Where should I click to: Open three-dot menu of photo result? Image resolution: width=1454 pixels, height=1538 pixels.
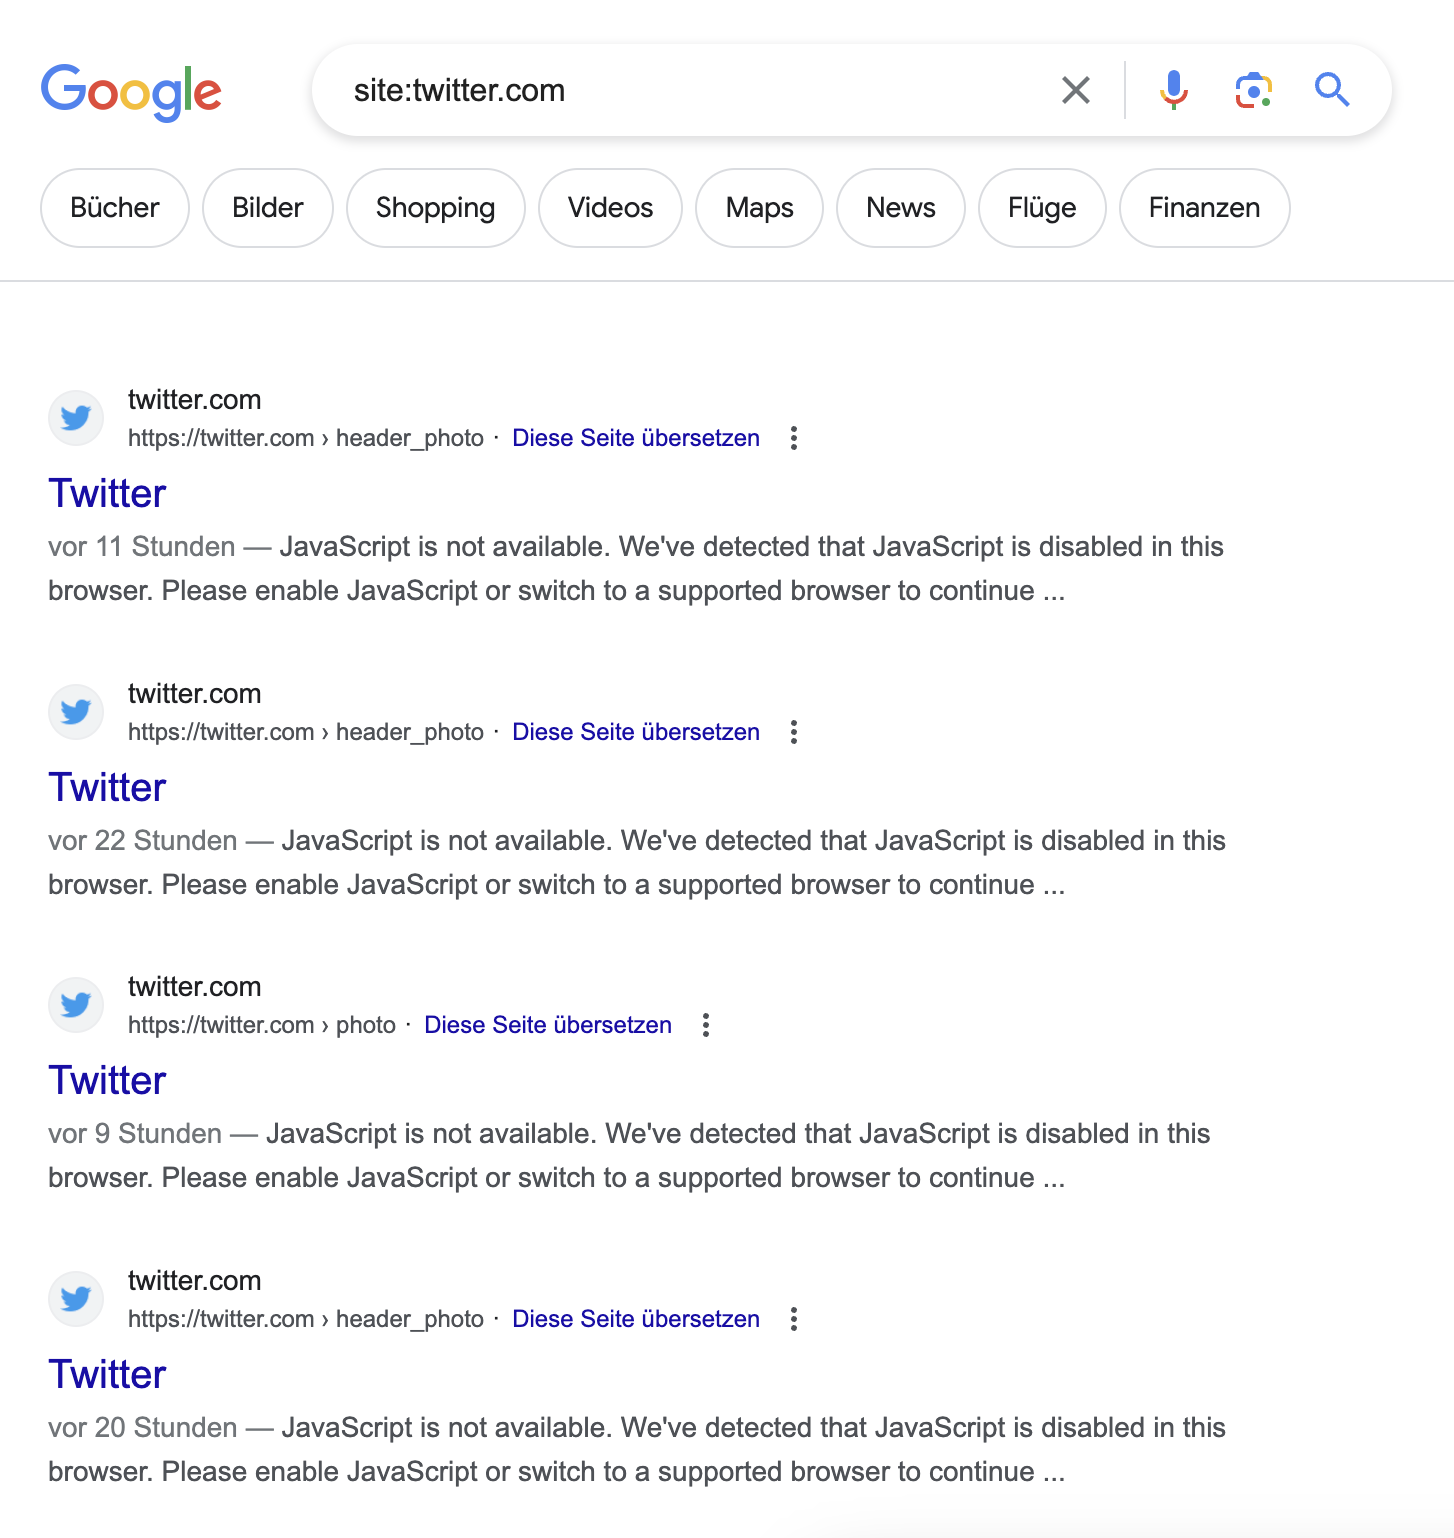pos(706,1025)
